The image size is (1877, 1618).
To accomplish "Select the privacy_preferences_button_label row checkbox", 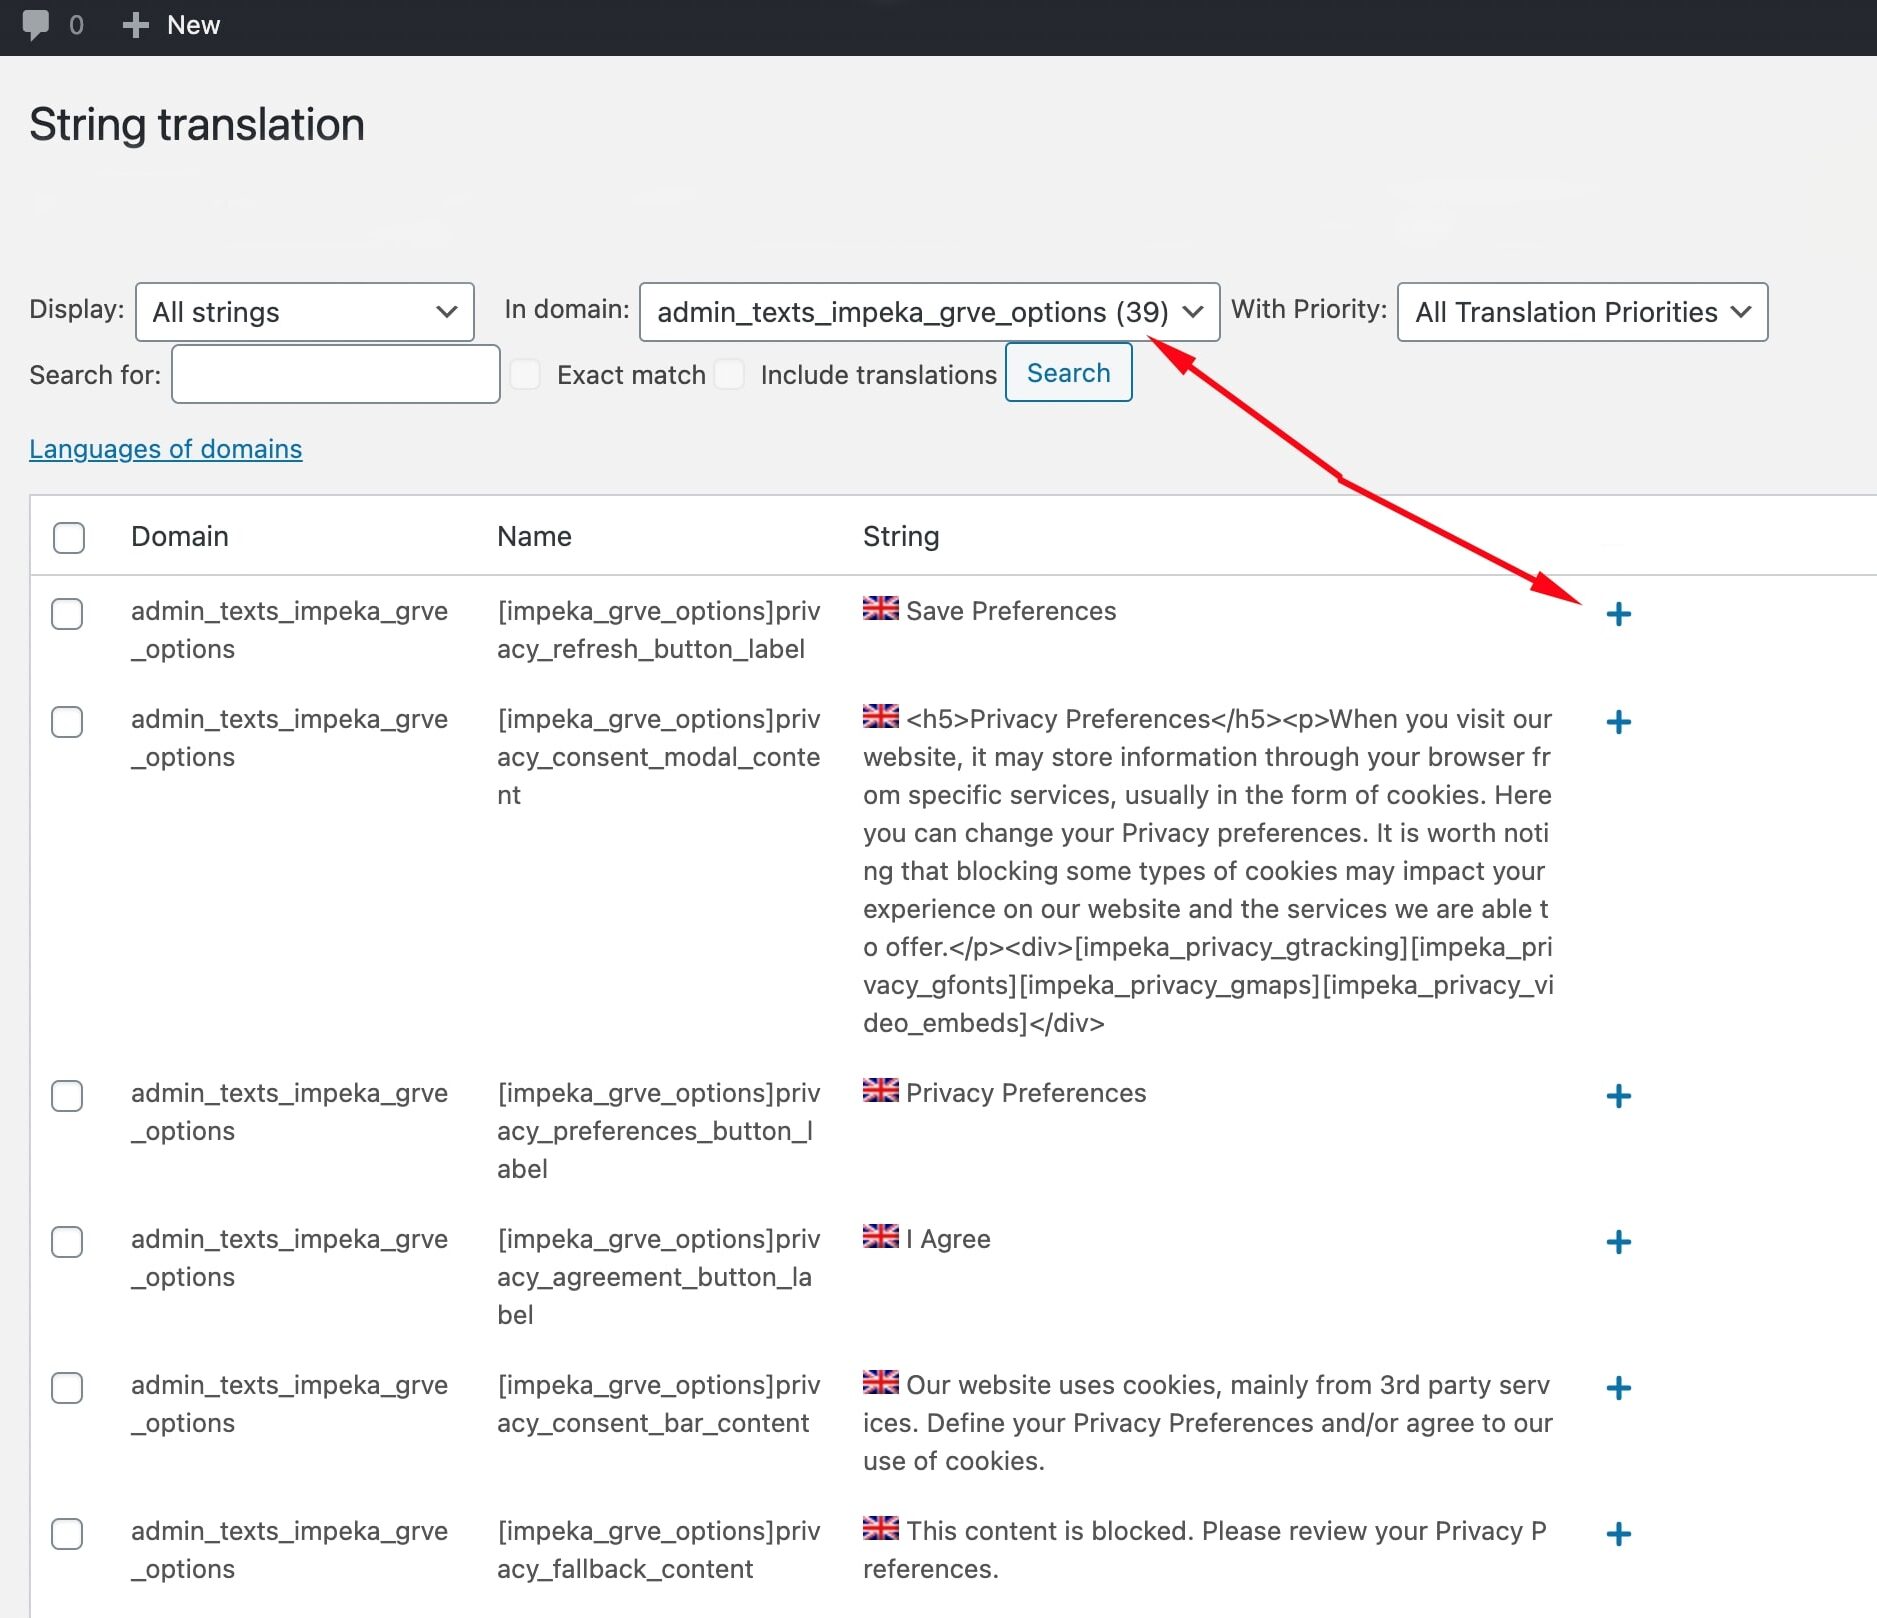I will (67, 1096).
